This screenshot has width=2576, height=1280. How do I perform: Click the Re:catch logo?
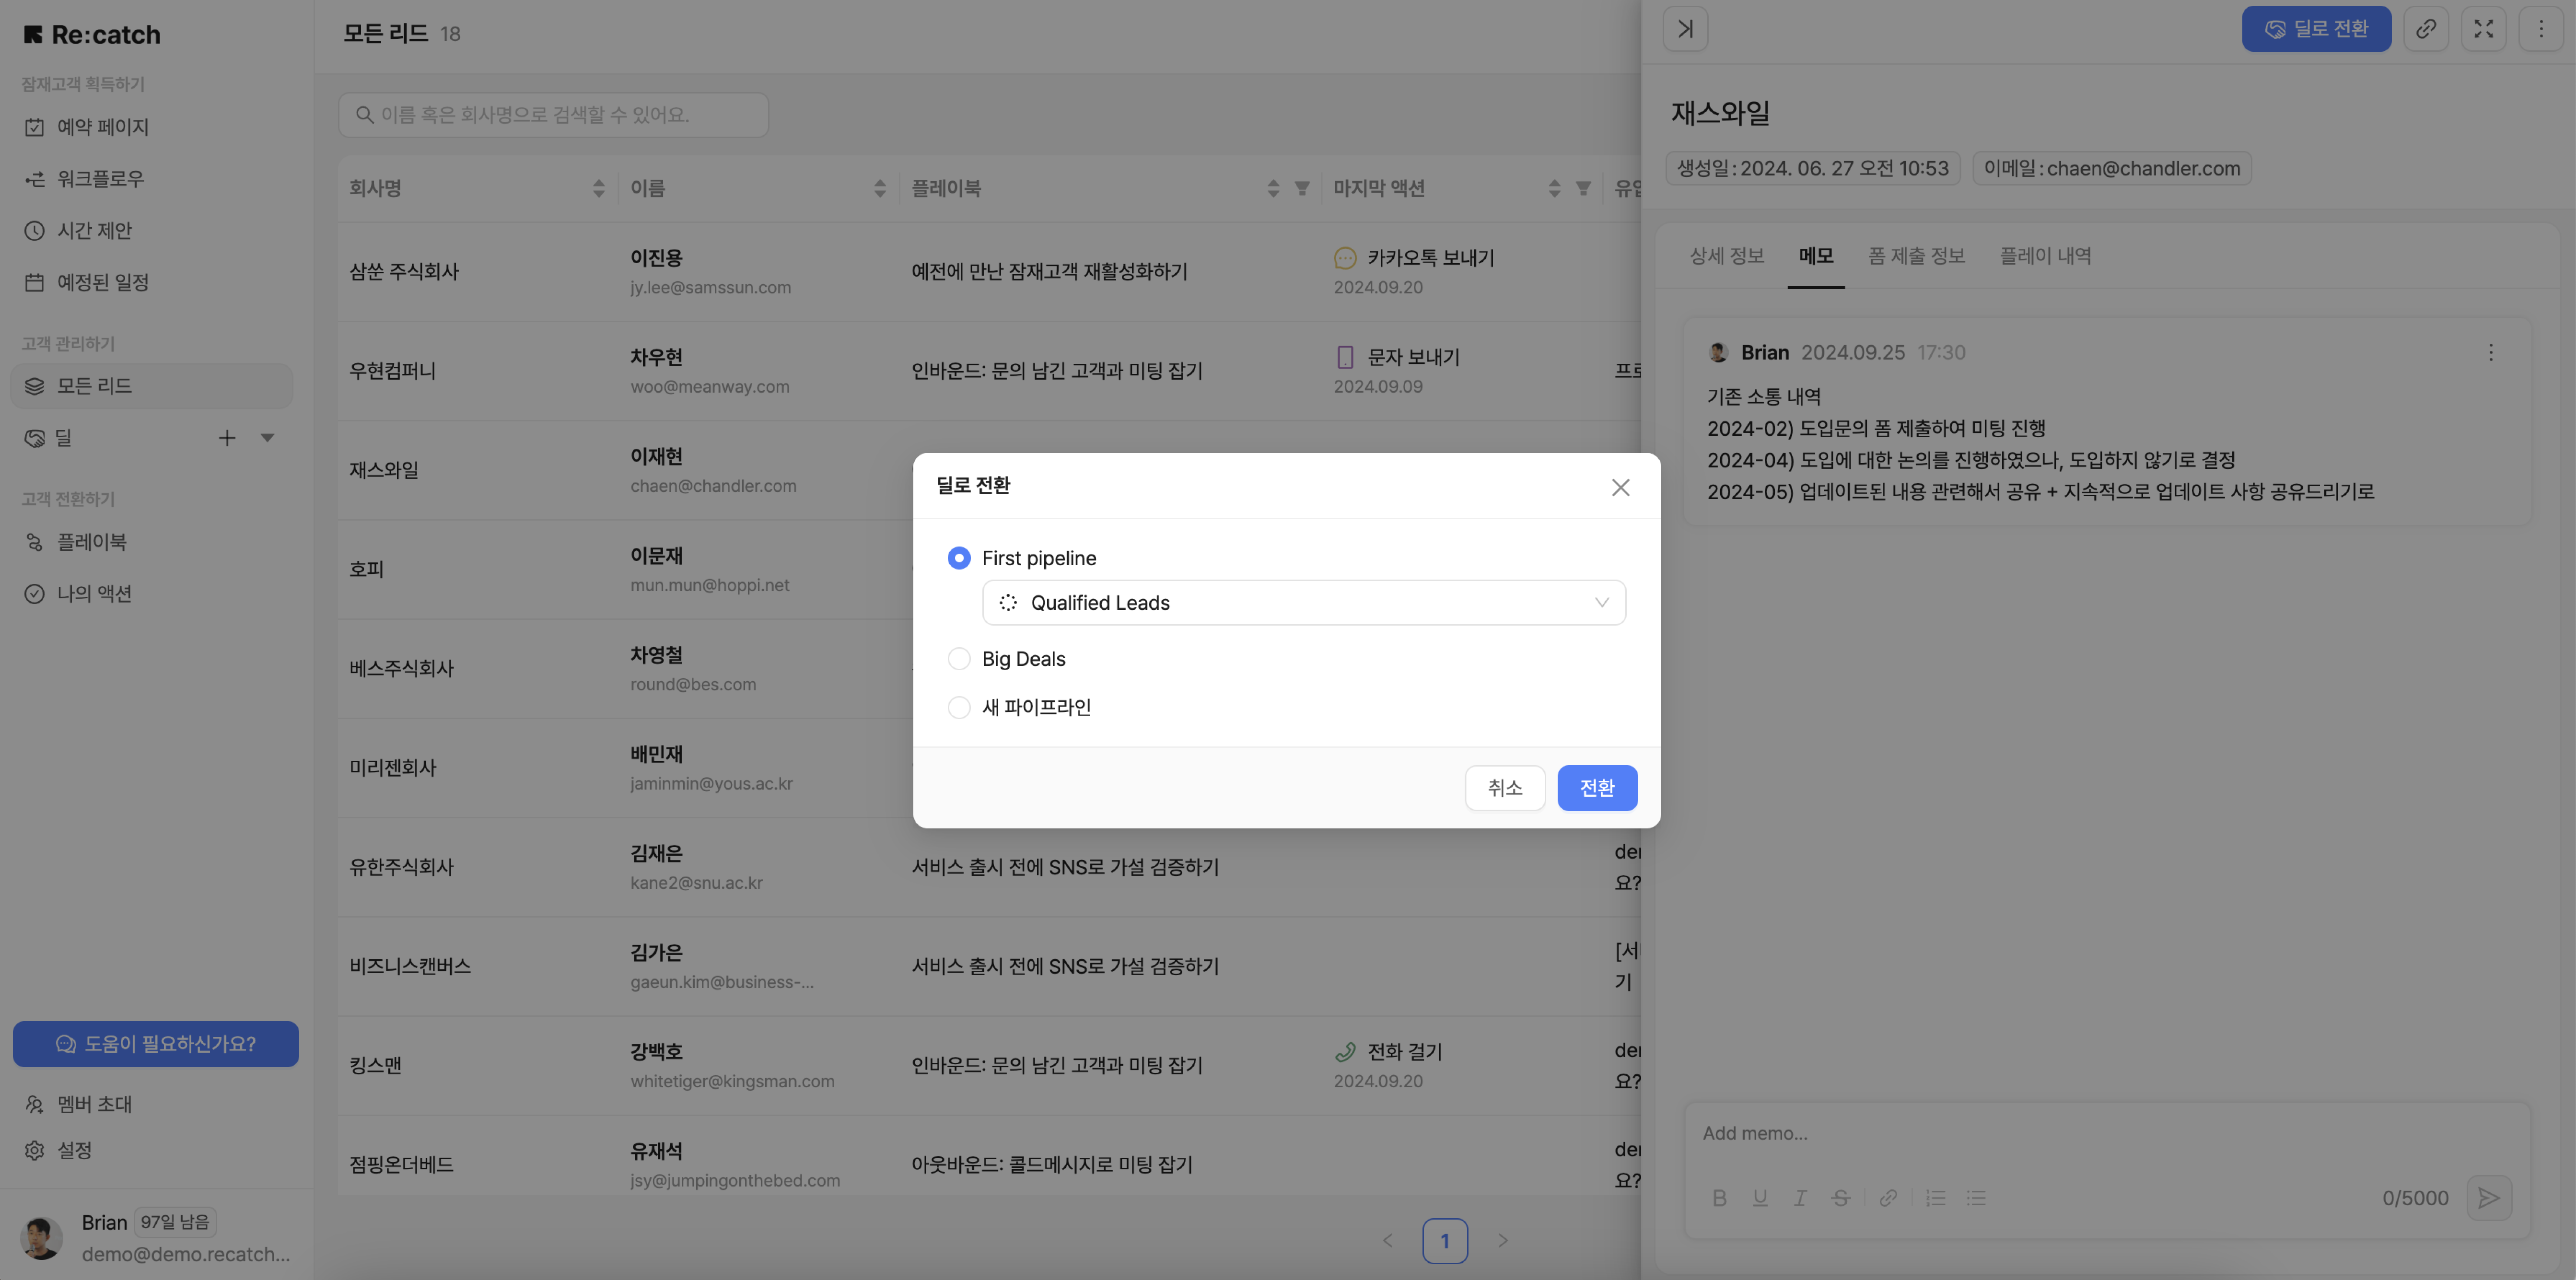(x=91, y=35)
